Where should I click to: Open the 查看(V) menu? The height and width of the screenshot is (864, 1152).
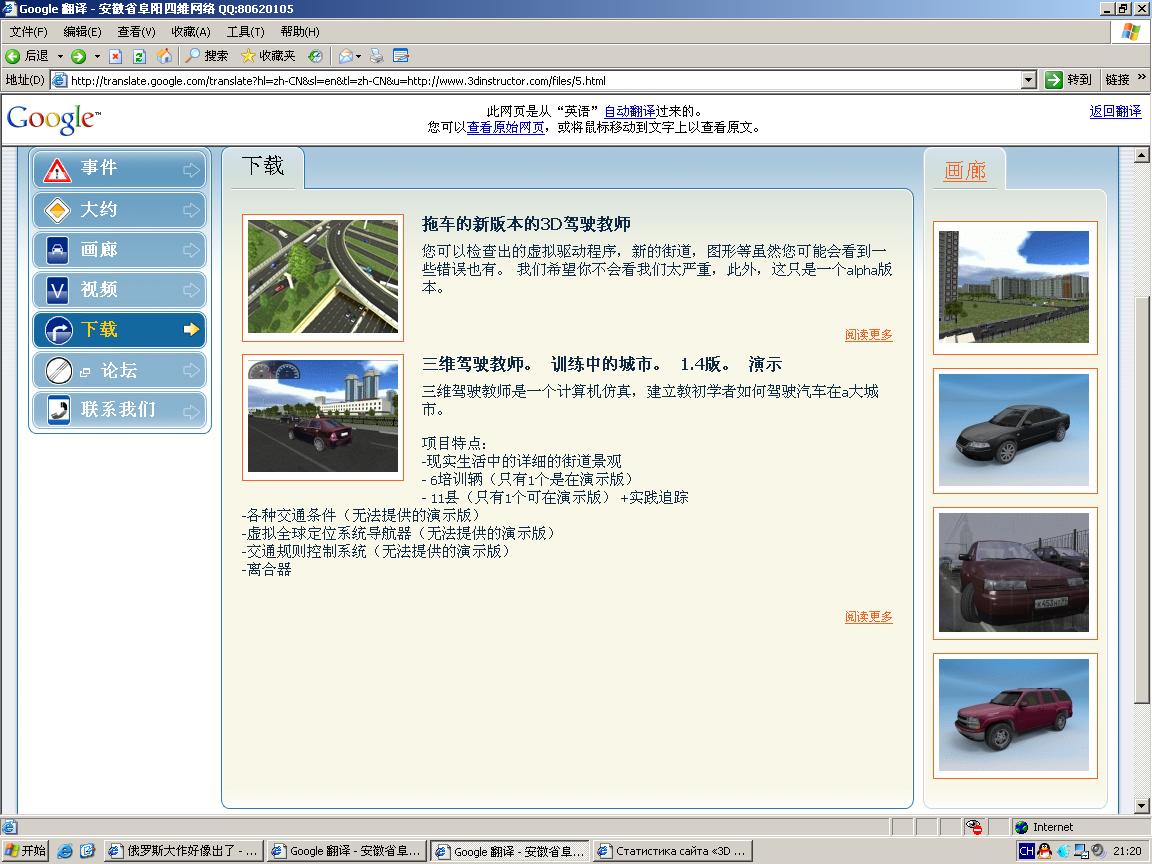click(136, 32)
